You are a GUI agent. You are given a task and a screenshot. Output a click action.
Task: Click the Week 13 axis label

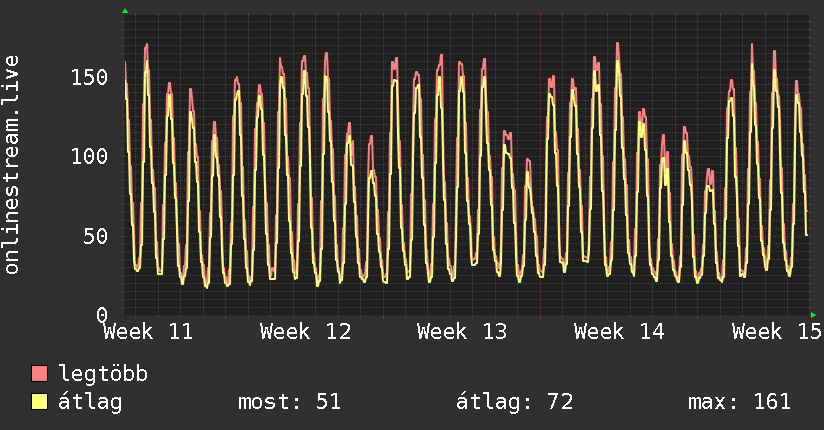click(462, 332)
